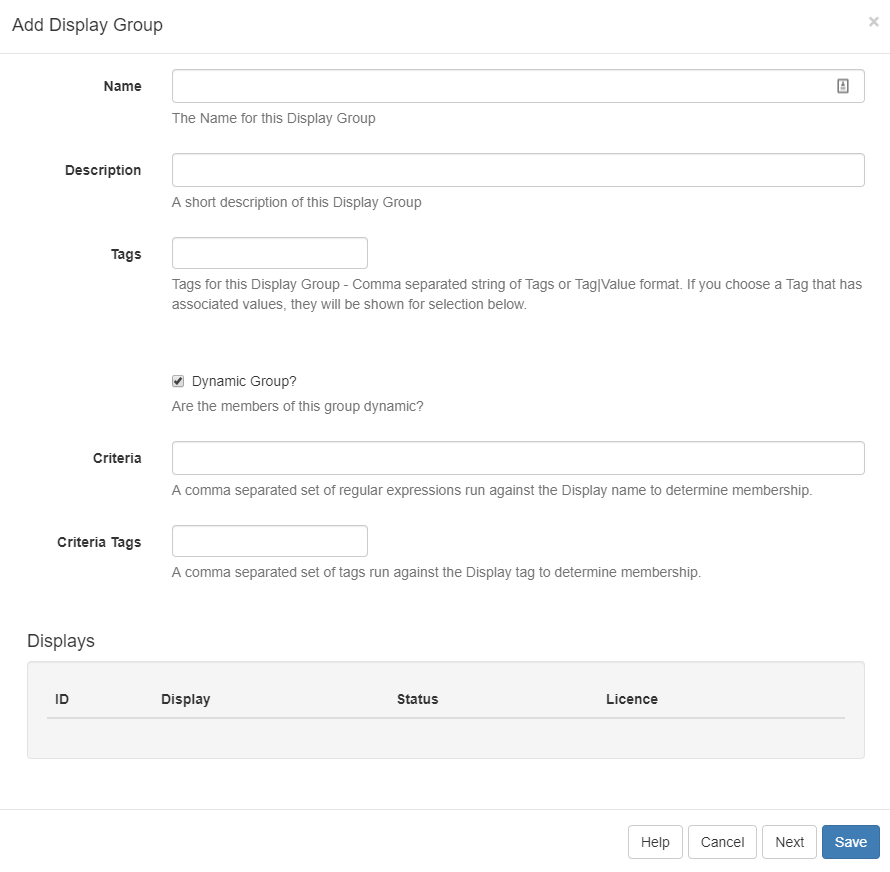This screenshot has height=872, width=890.
Task: Click the Criteria Tags input field
Action: click(269, 540)
